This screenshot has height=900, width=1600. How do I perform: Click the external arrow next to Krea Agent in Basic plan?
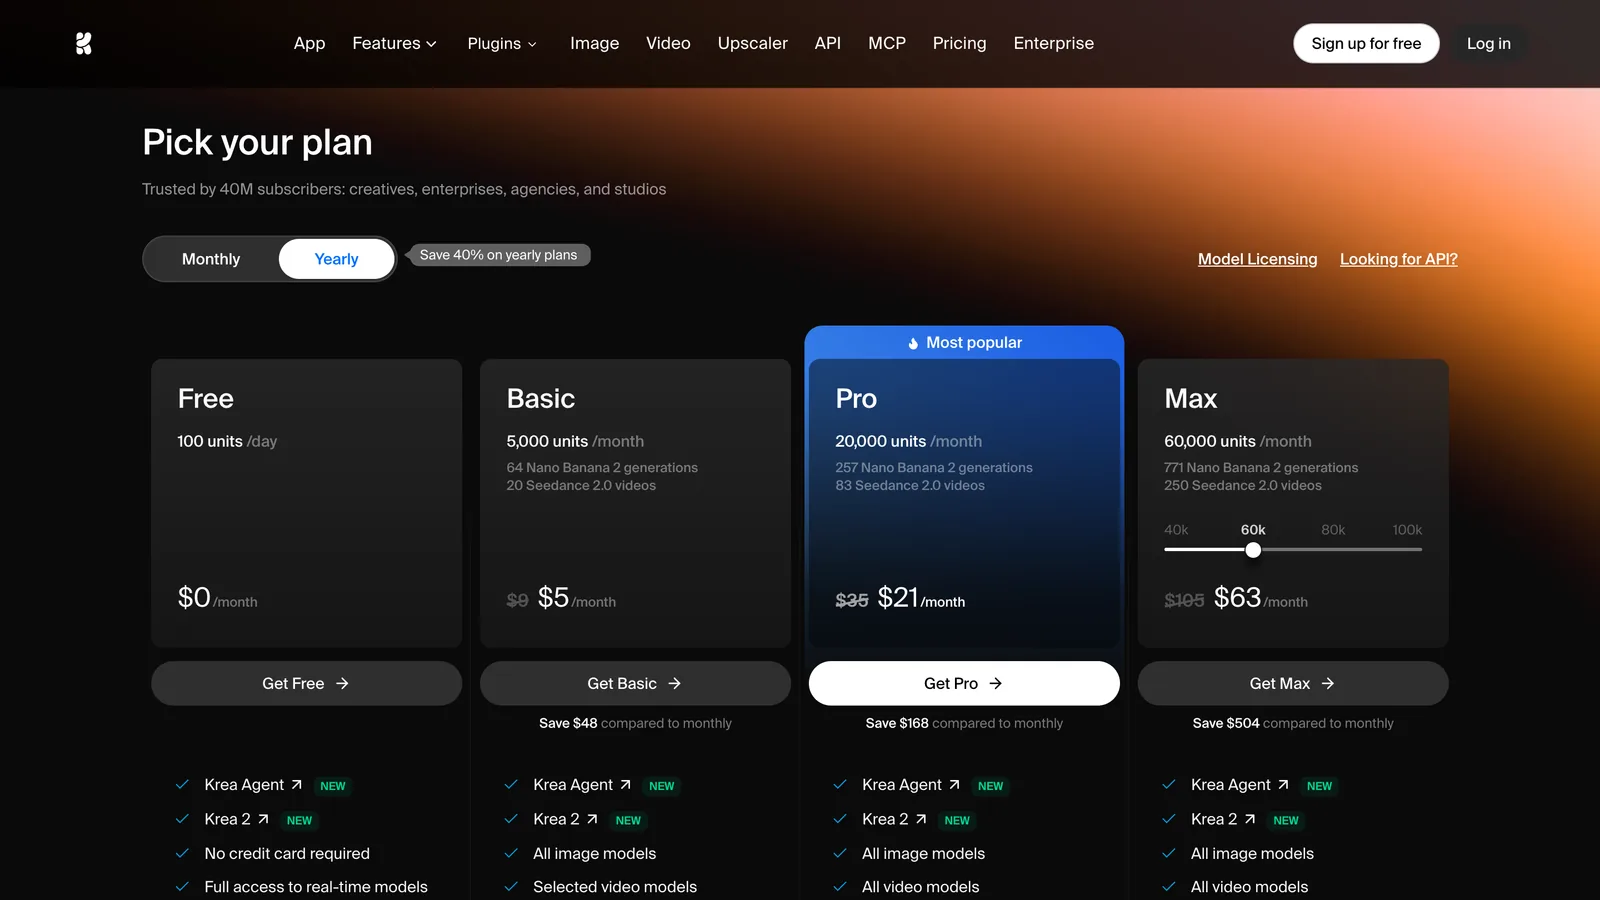[x=626, y=785]
